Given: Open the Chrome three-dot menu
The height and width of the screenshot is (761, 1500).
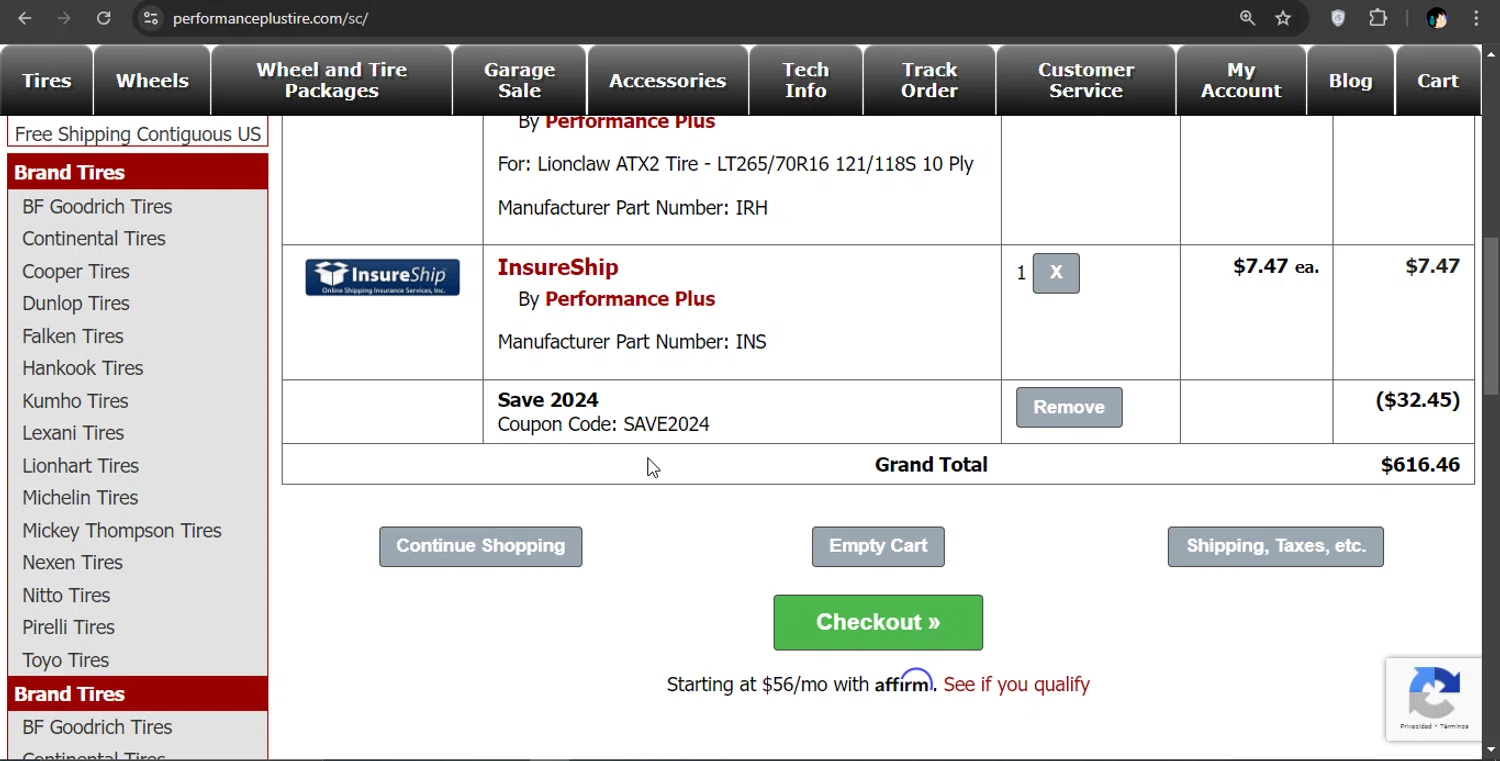Looking at the screenshot, I should click(x=1476, y=18).
